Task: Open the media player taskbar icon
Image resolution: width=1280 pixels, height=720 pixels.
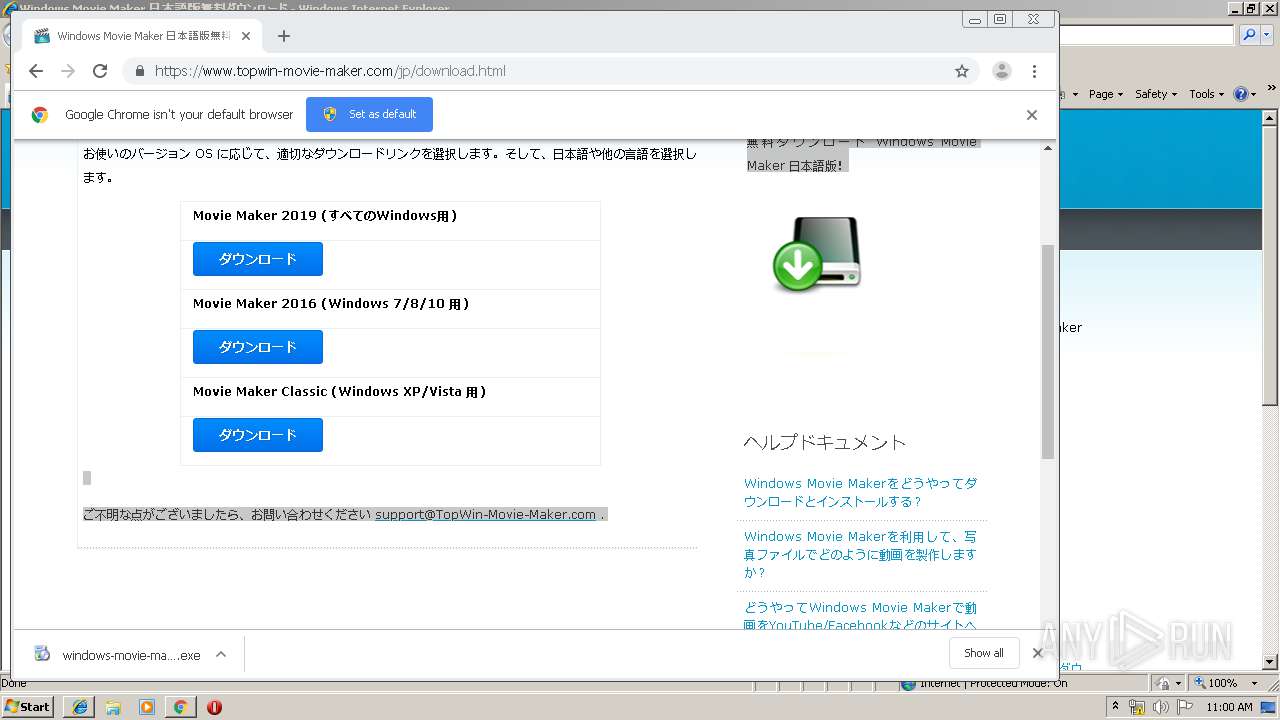Action: (x=147, y=707)
